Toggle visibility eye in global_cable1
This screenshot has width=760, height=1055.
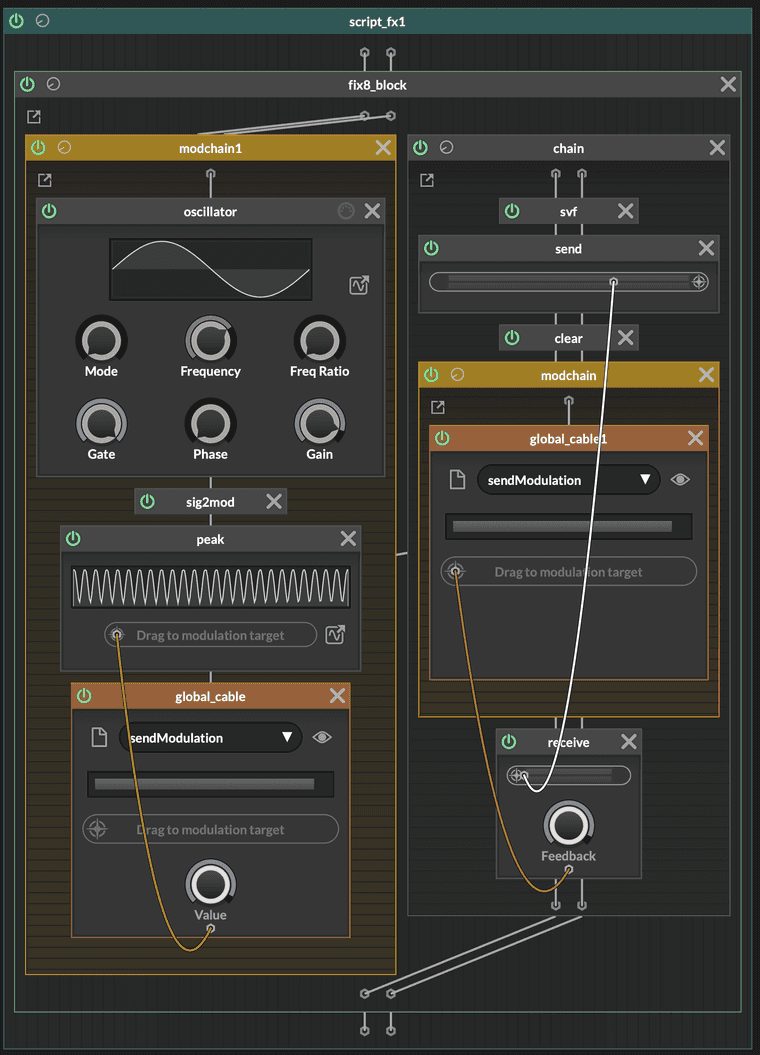pyautogui.click(x=680, y=480)
